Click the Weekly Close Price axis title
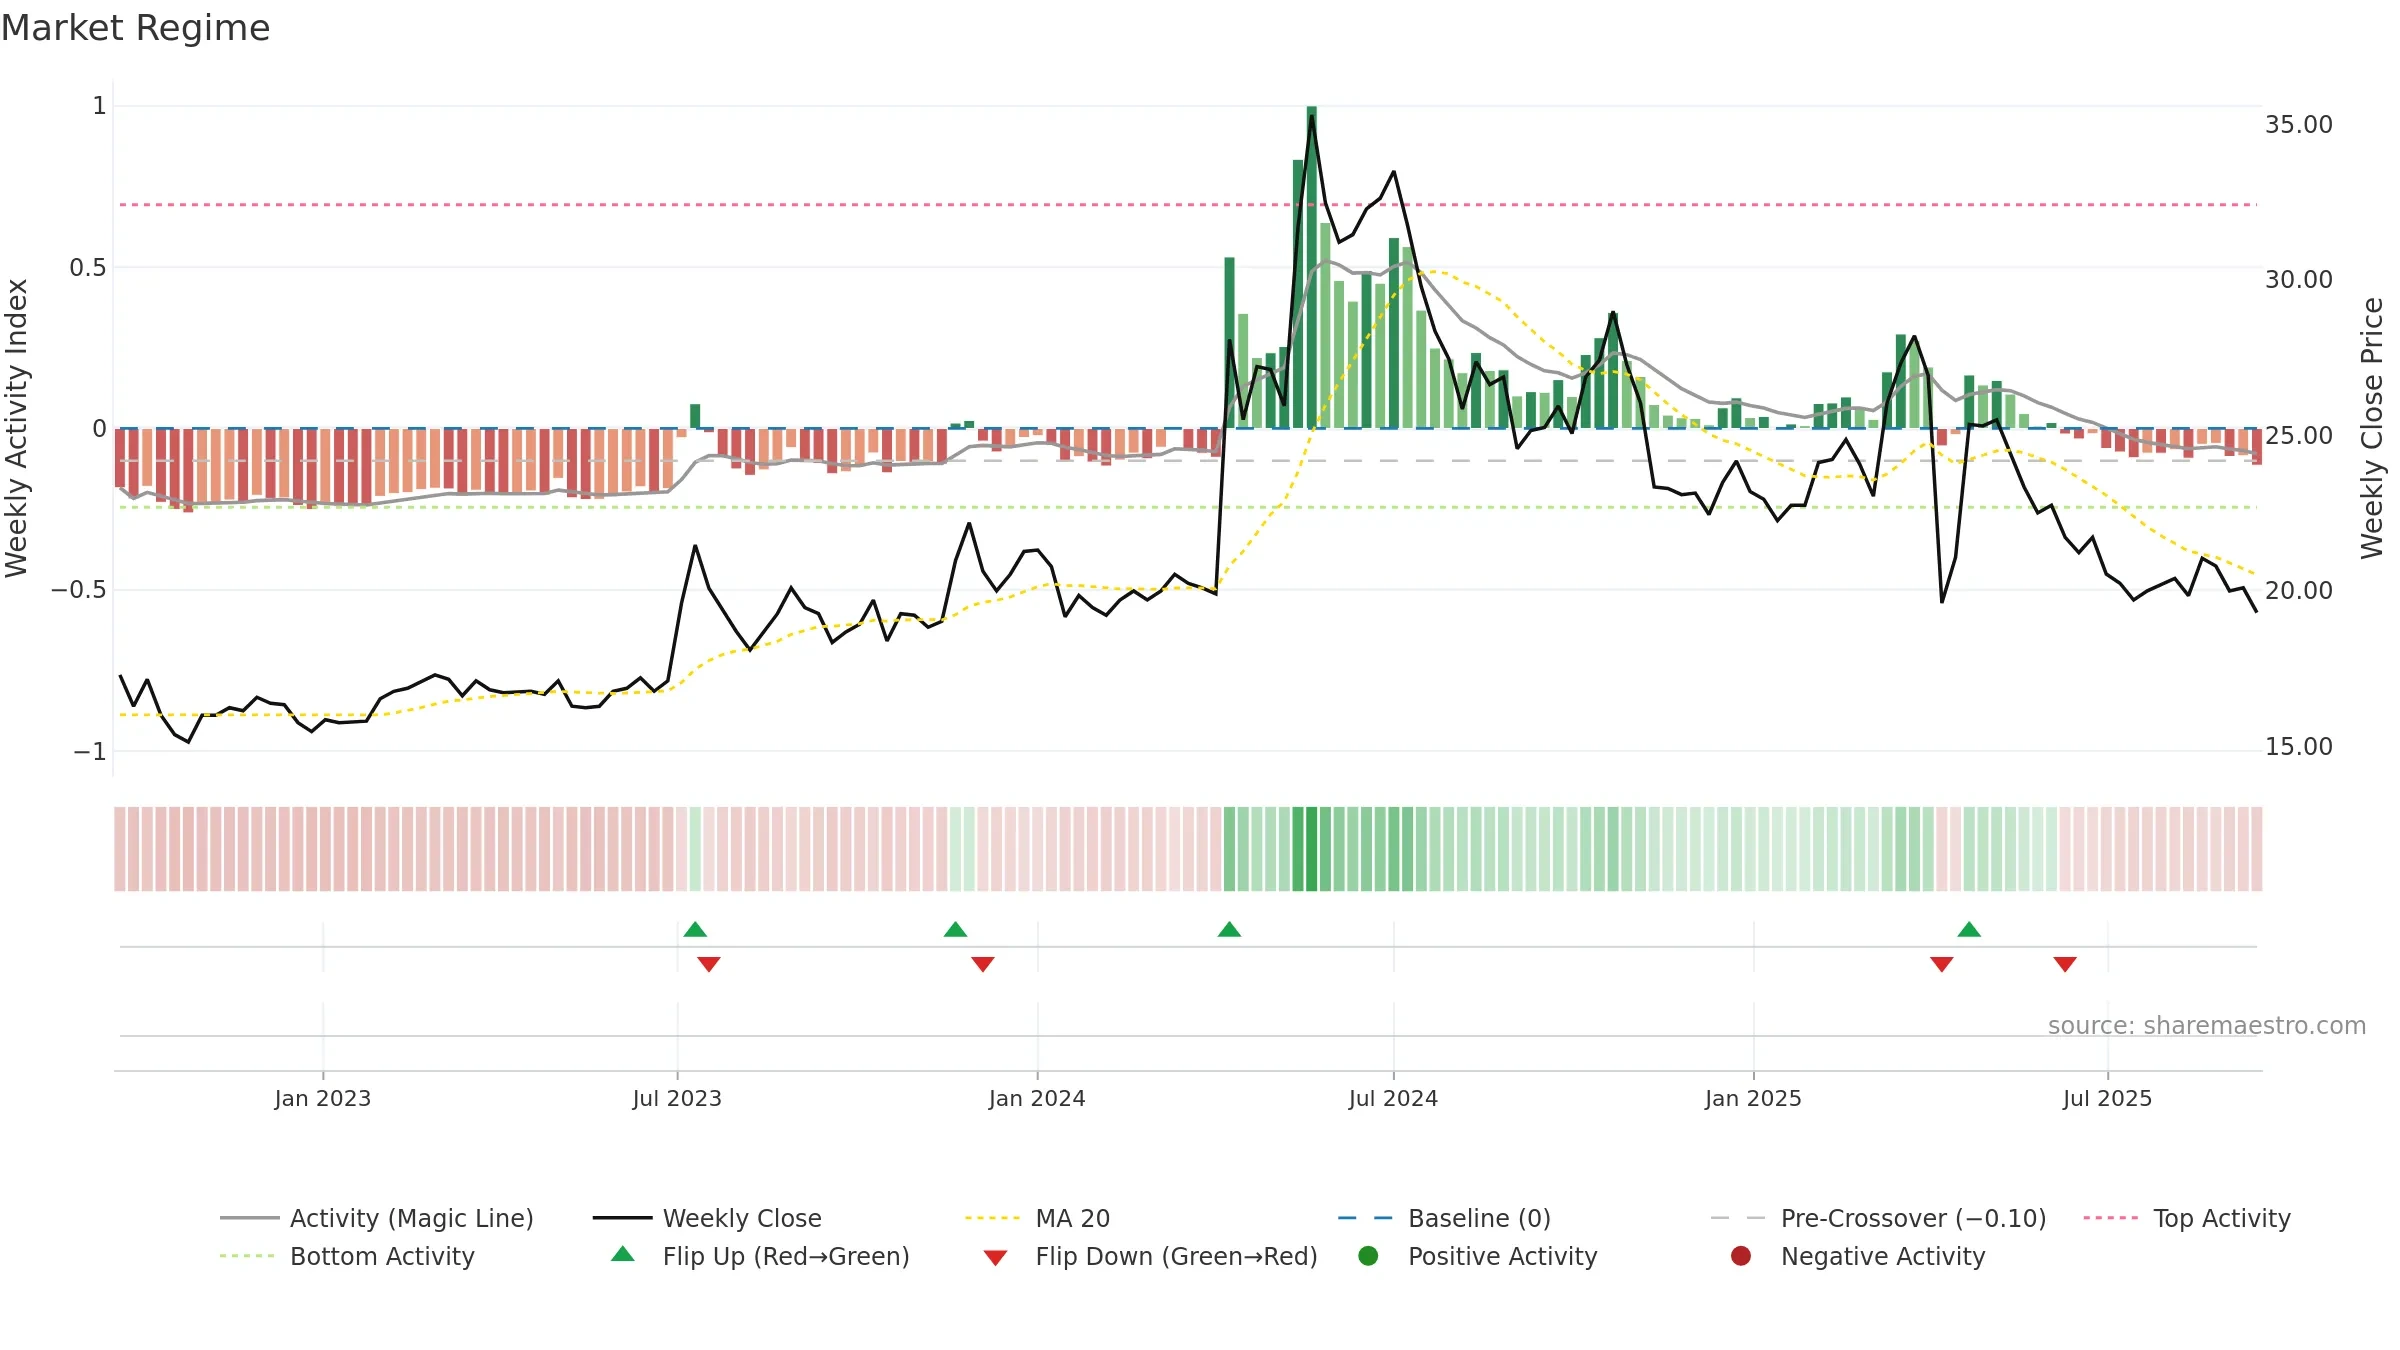The width and height of the screenshot is (2400, 1350). click(x=2372, y=428)
